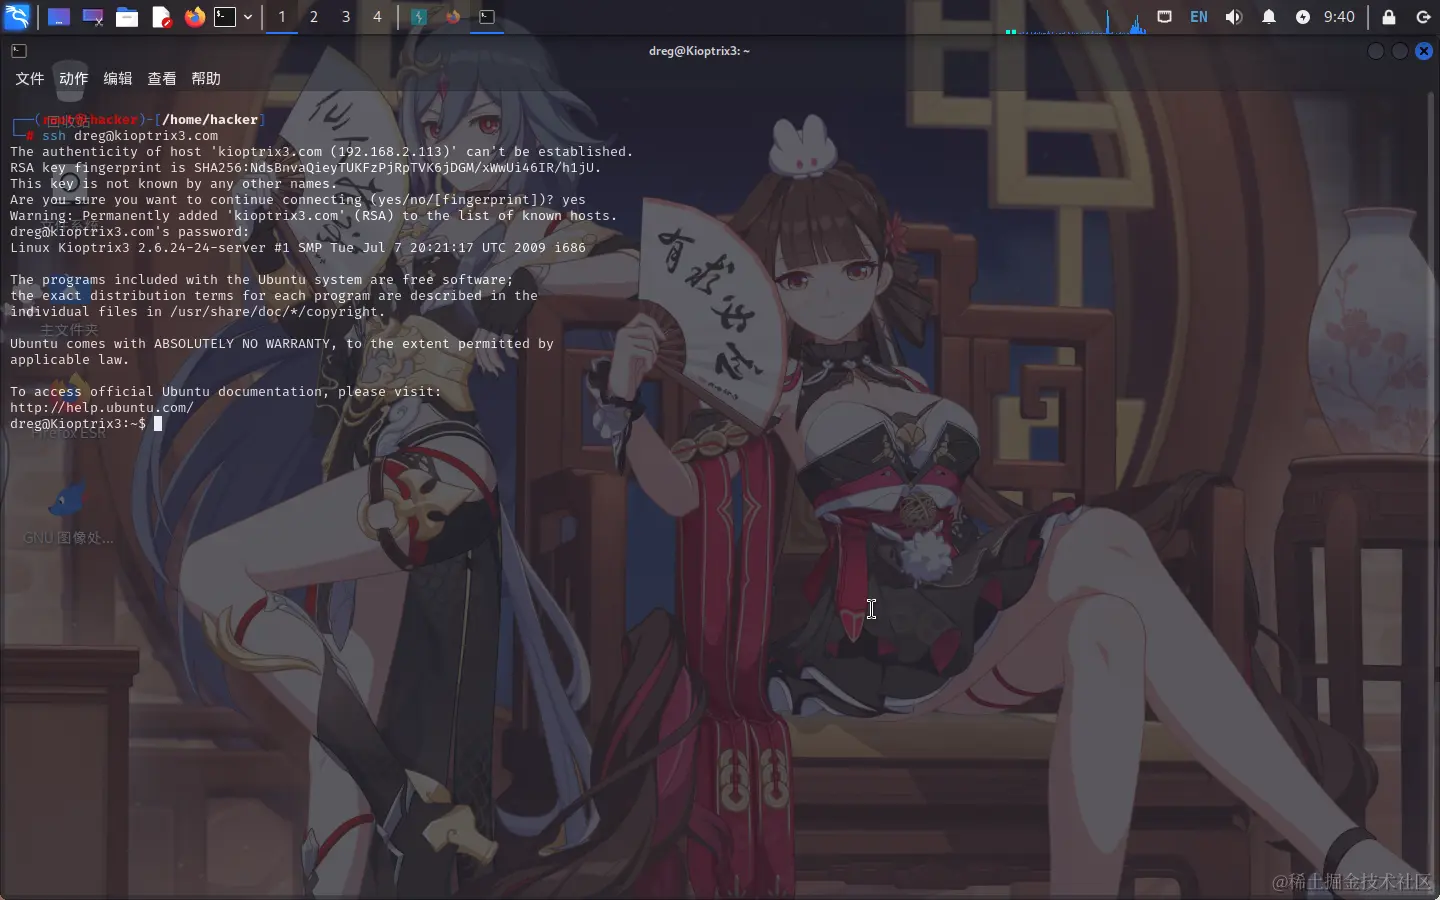The image size is (1440, 900).
Task: Click the 'dreg@Kioptrix3:~$' shell prompt
Action: 78,424
